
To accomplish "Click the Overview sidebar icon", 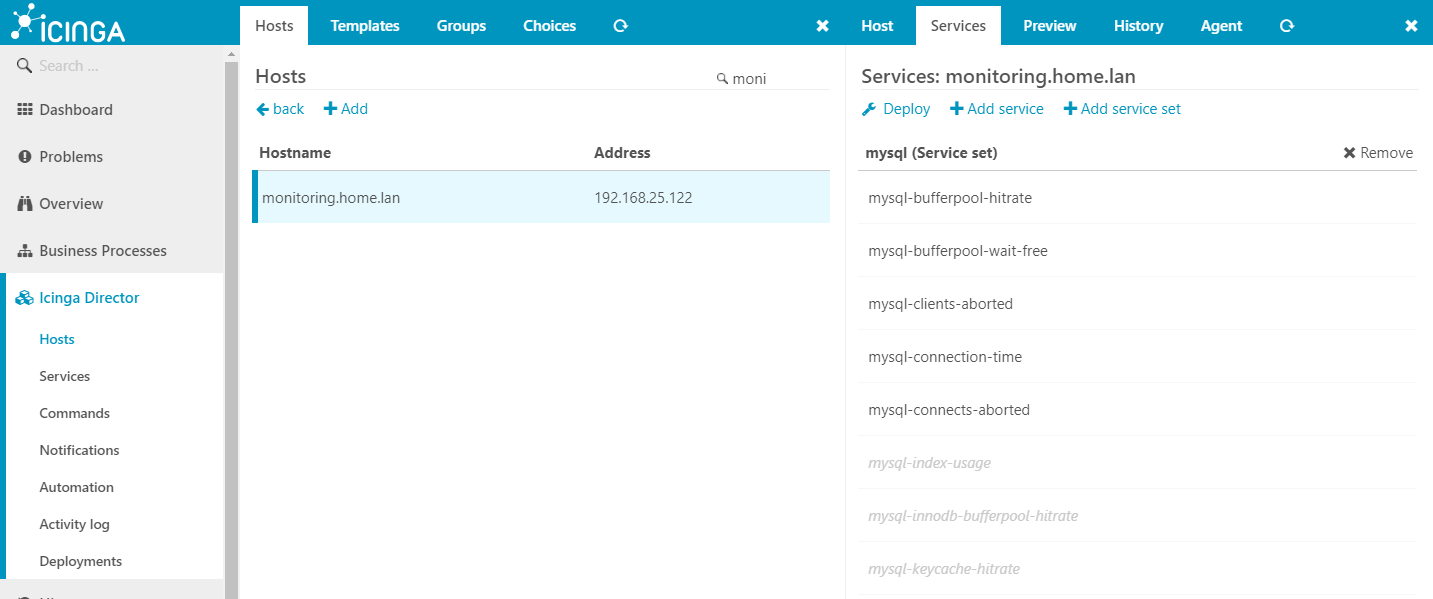I will coord(24,203).
